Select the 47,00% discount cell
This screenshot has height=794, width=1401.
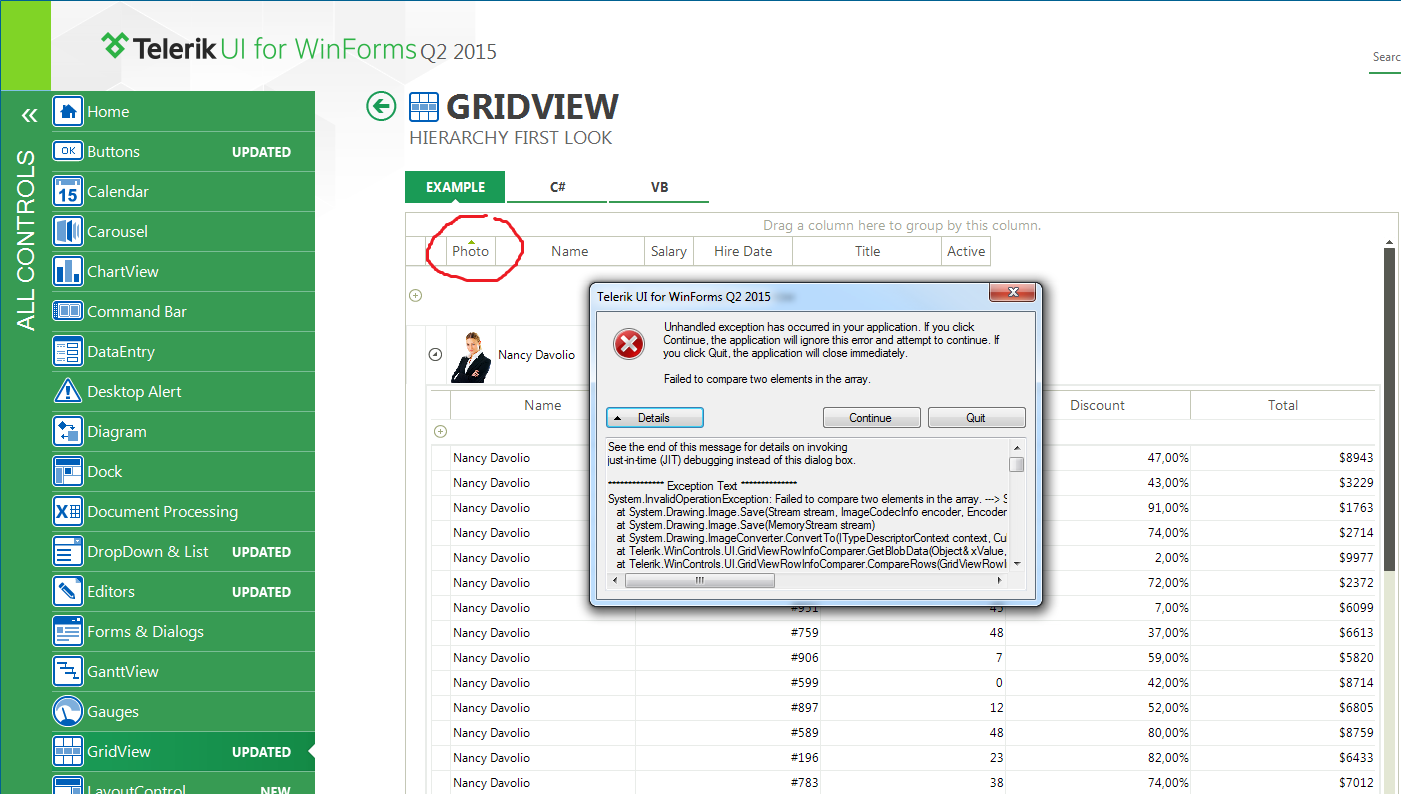[1098, 458]
